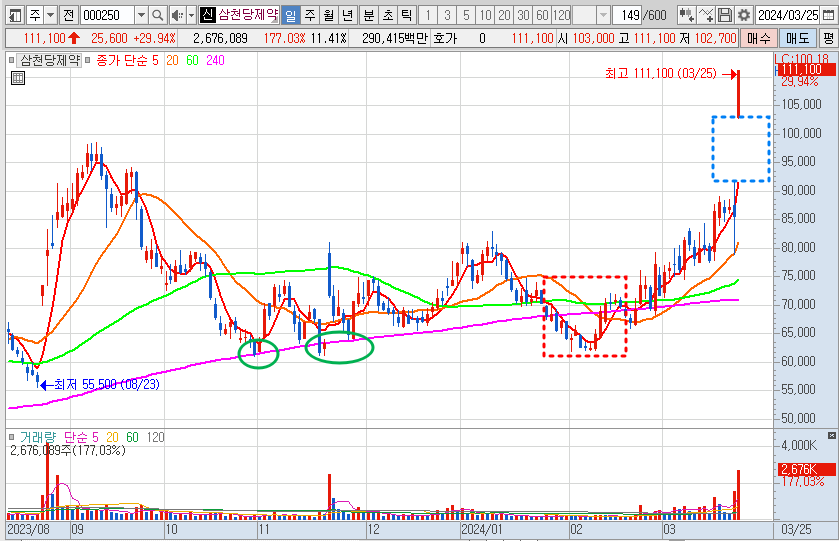Click volume legend gray 120
Image resolution: width=839 pixels, height=541 pixels.
coord(155,437)
